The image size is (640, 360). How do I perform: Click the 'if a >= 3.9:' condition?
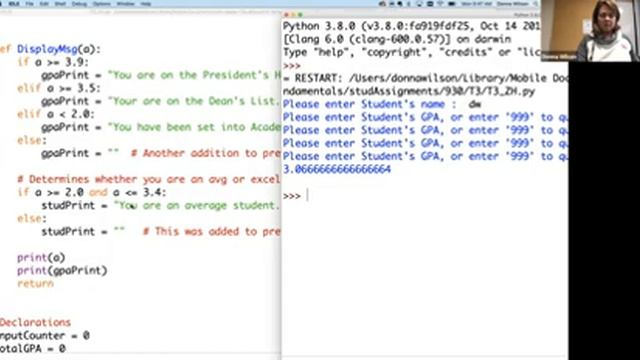53,62
